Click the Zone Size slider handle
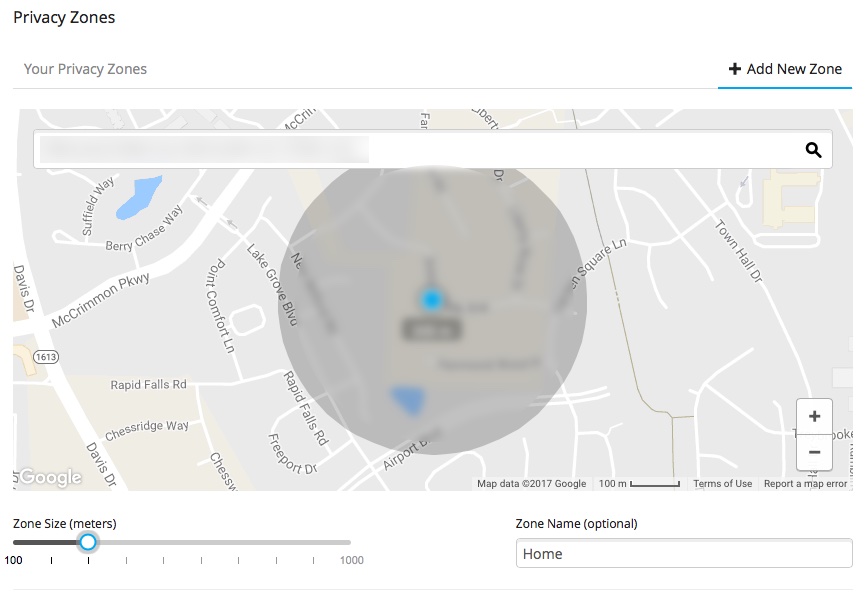The width and height of the screenshot is (868, 592). (x=88, y=542)
